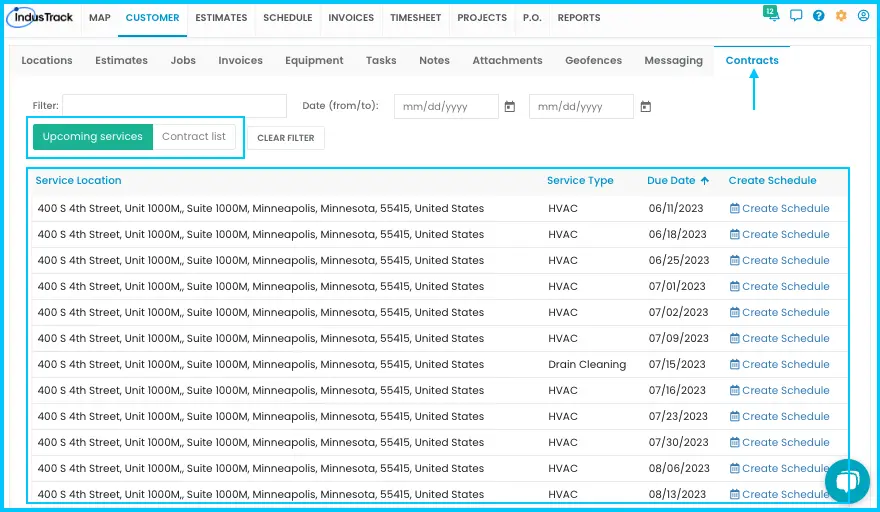Focus the from date input field
Image resolution: width=880 pixels, height=512 pixels.
tap(446, 107)
